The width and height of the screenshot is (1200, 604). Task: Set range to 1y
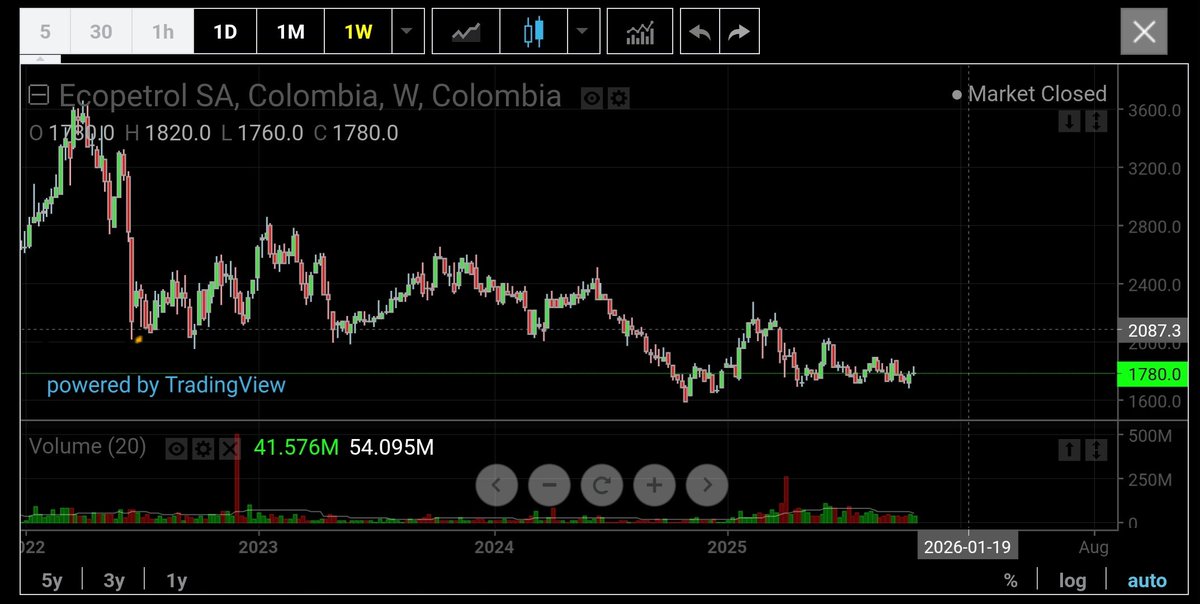[x=176, y=580]
